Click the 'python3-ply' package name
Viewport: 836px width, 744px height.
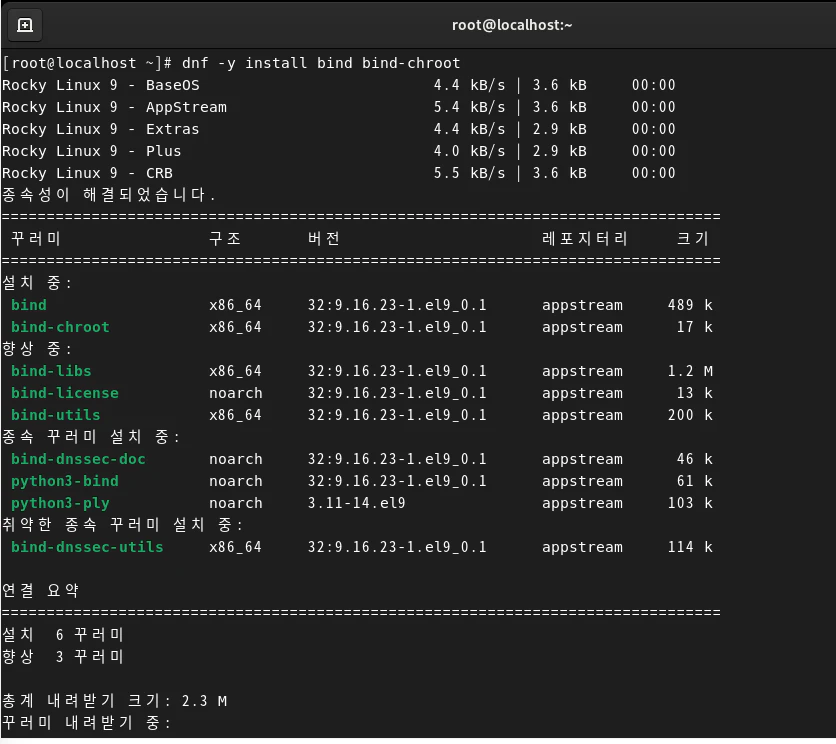click(x=60, y=503)
